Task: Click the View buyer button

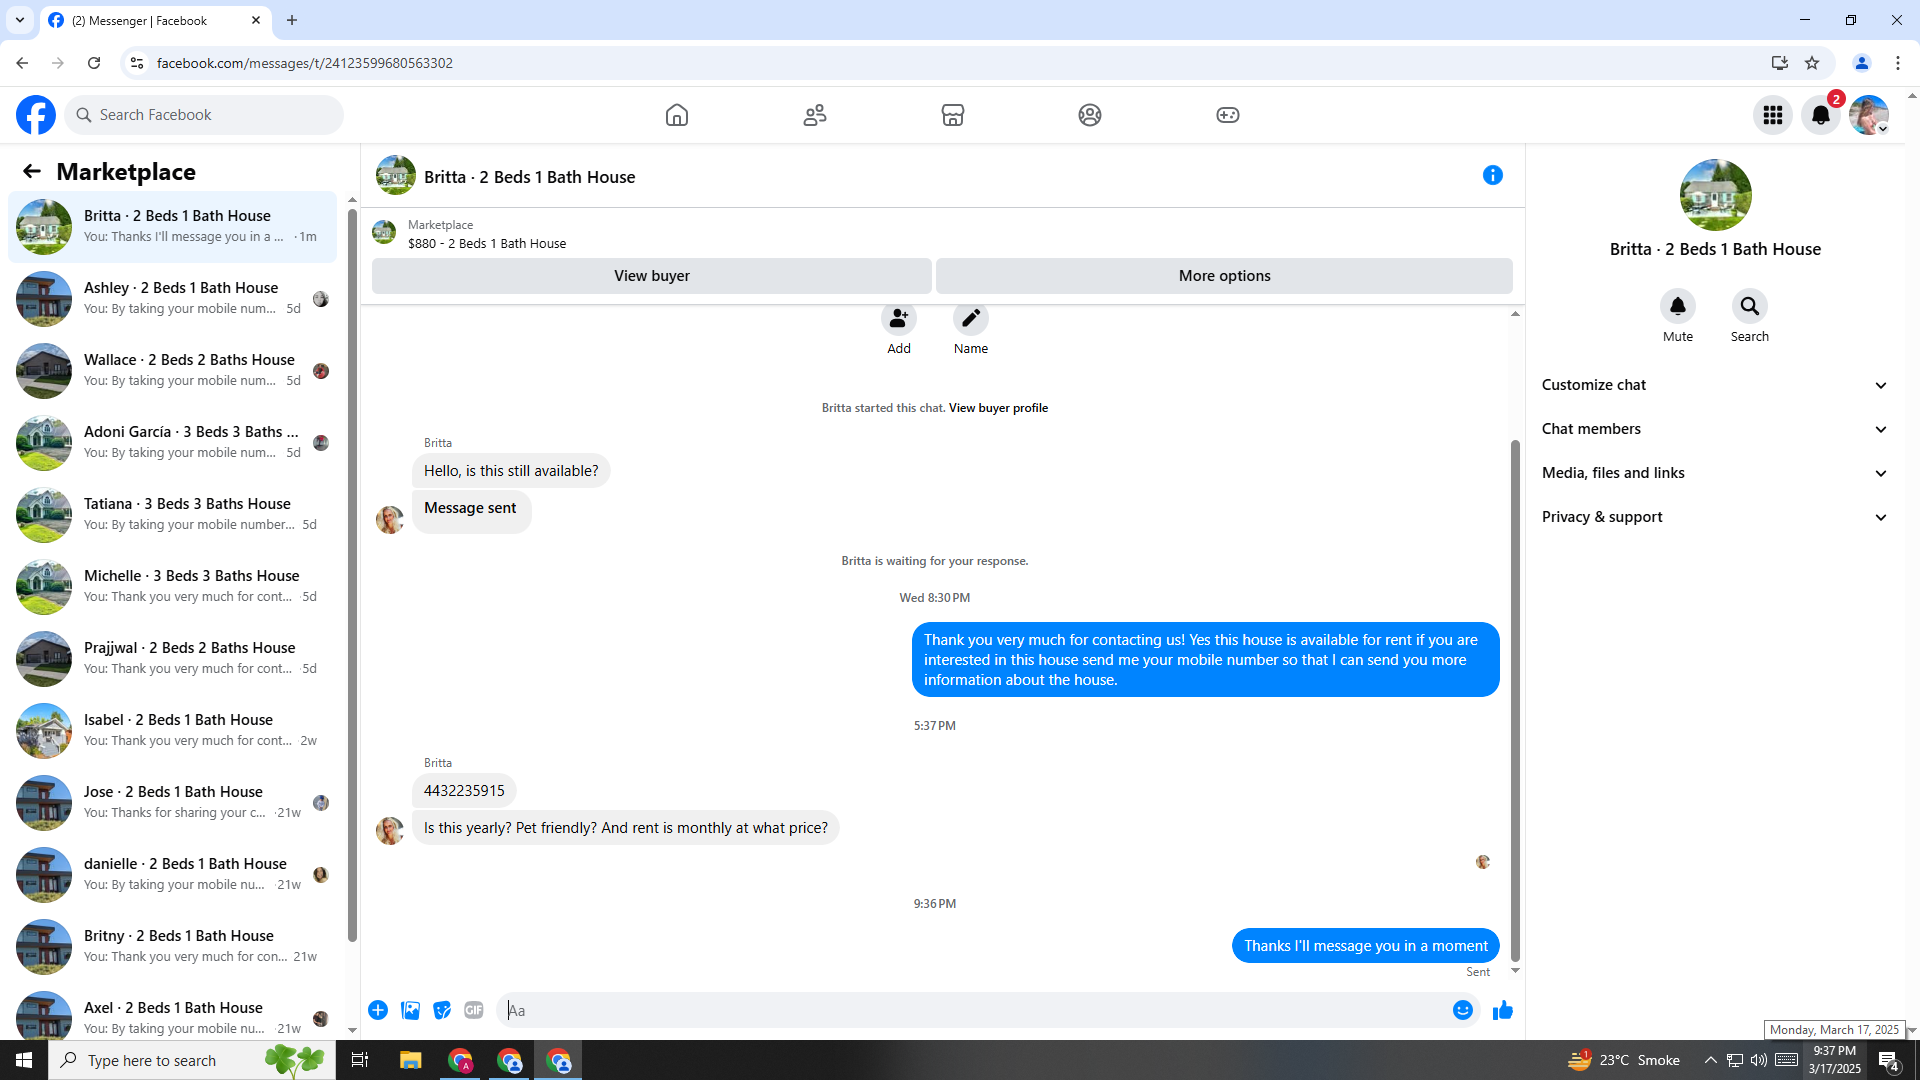Action: coord(652,276)
